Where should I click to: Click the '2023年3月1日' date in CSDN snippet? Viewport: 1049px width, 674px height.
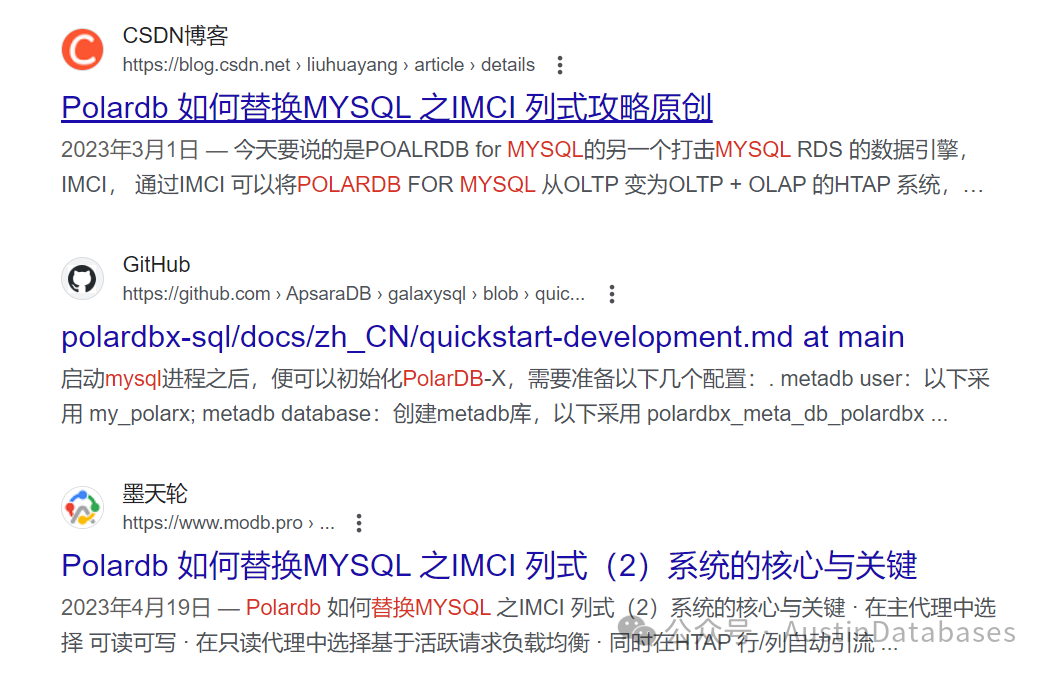(130, 149)
